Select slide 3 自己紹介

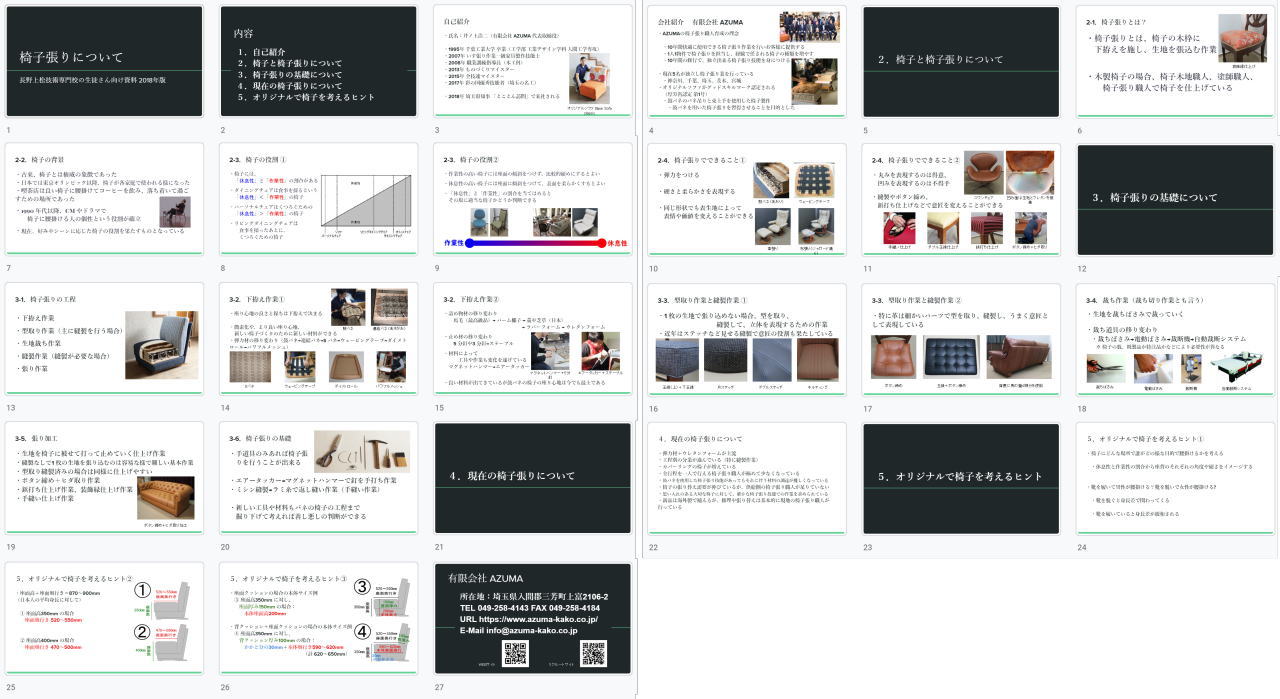(533, 62)
